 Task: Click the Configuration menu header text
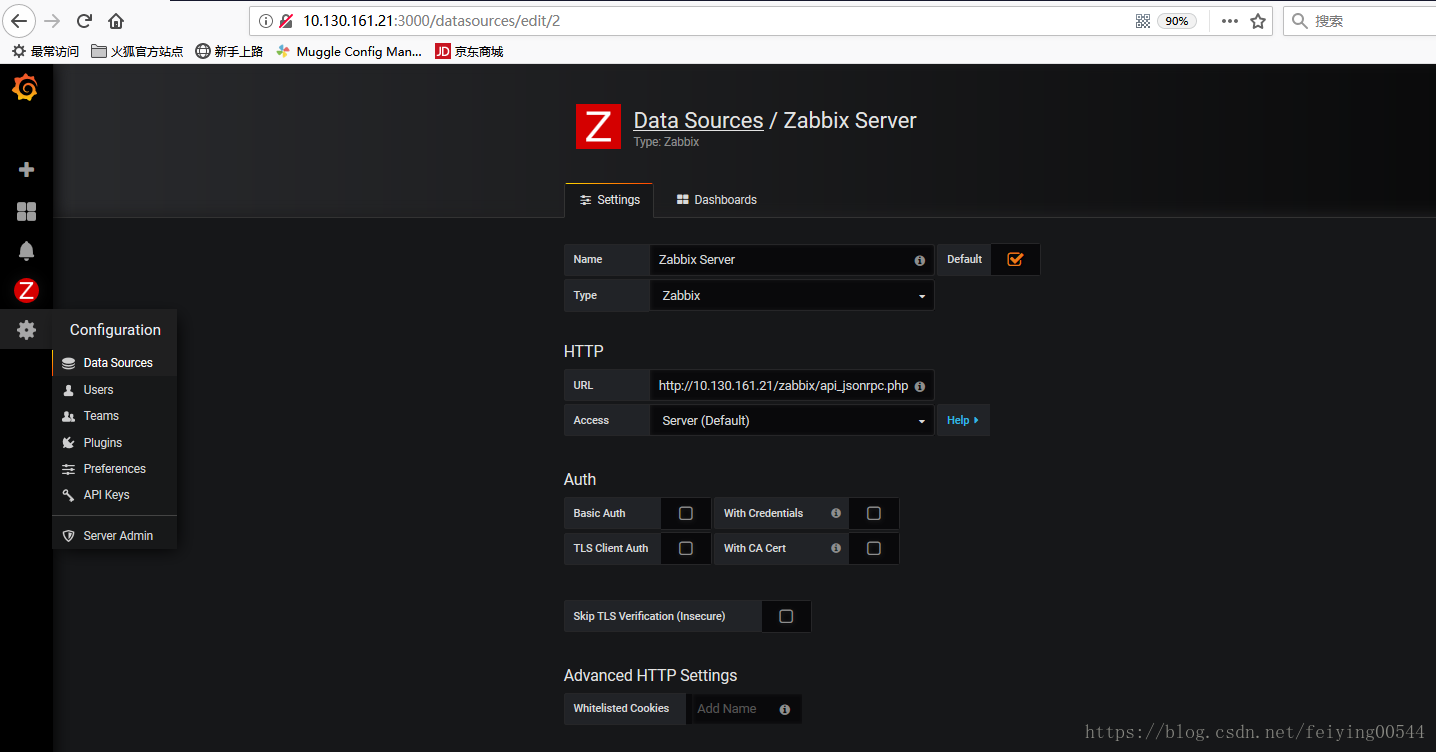click(x=115, y=330)
